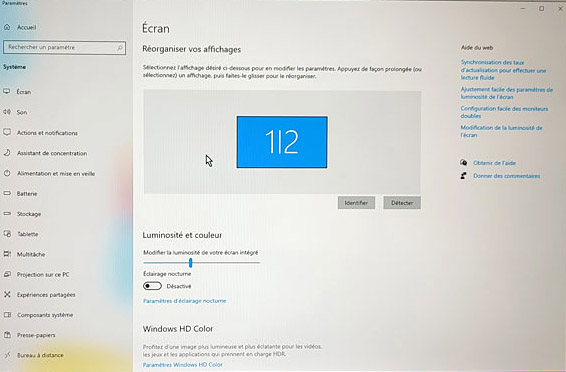Open Modification de la luminosité de l'écran link
Screen dimensions: 566x372
click(501, 131)
